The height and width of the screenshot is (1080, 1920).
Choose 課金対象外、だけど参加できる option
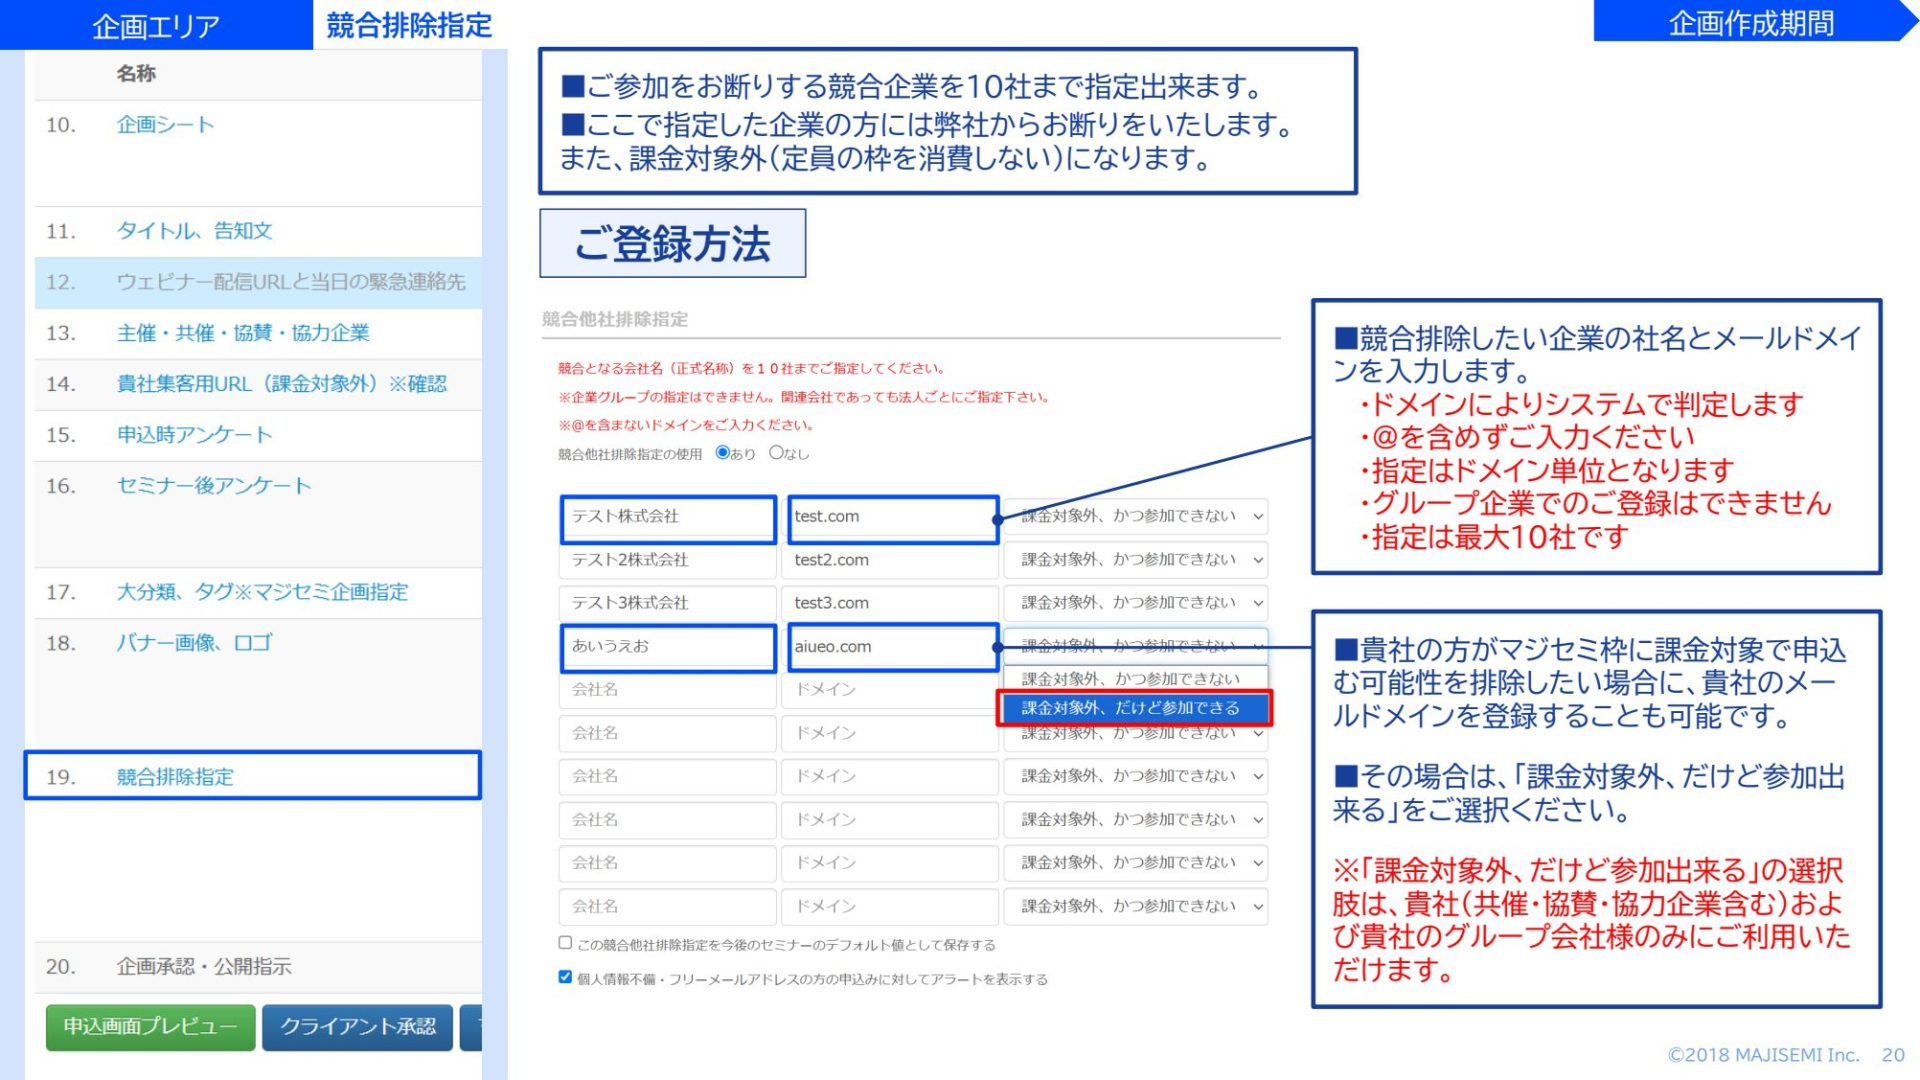[x=1133, y=708]
